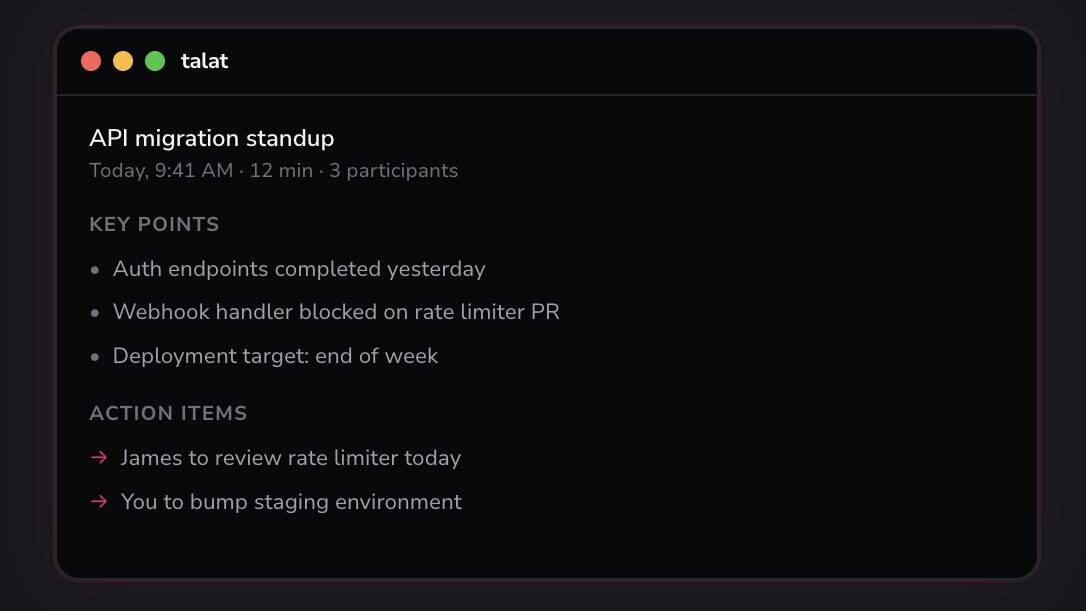Viewport: 1086px width, 611px height.
Task: Click the bullet dot beside Auth endpoints
Action: [95, 270]
